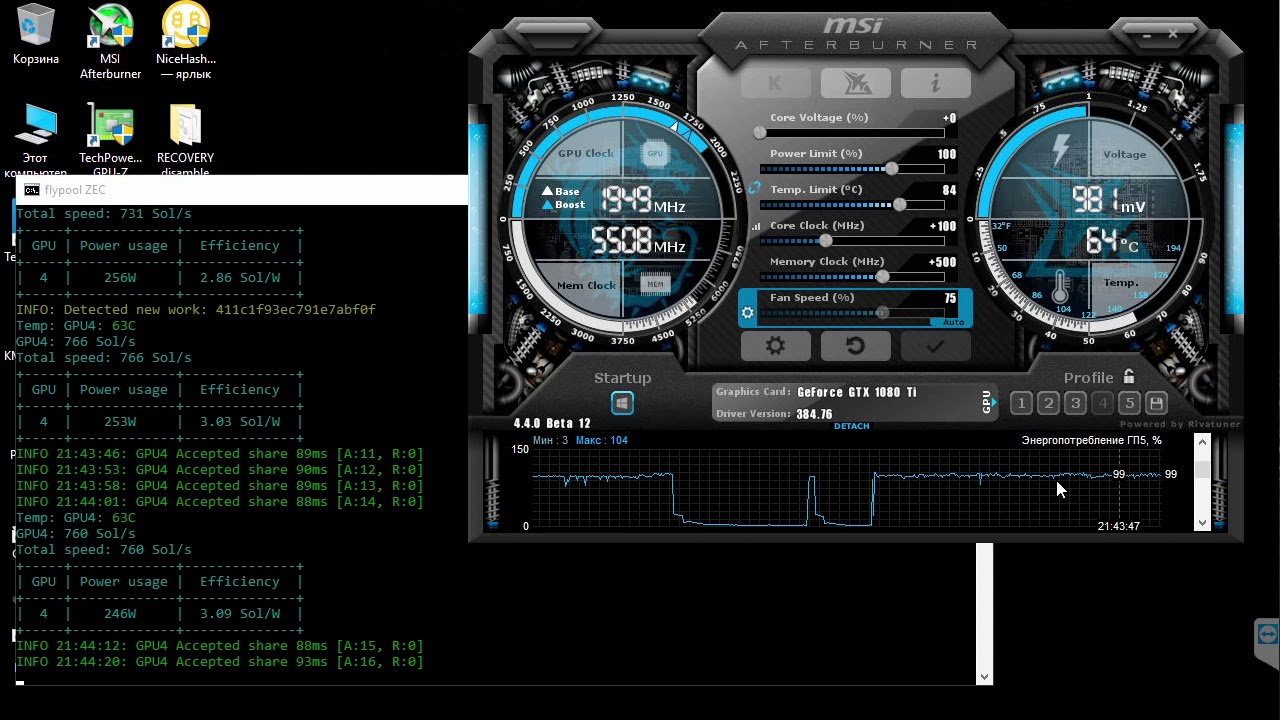Reset overclock settings with the reset arrow
Screen dimensions: 1280x720
point(855,345)
